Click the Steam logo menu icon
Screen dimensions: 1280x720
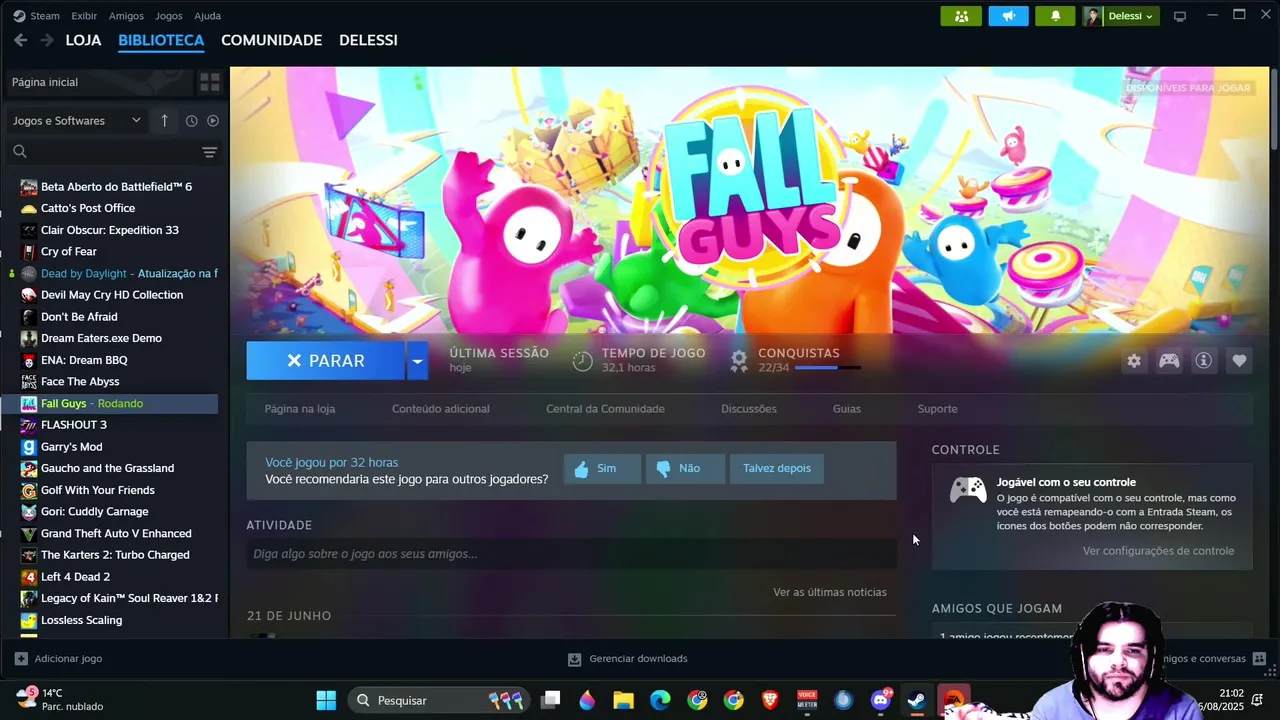[19, 16]
